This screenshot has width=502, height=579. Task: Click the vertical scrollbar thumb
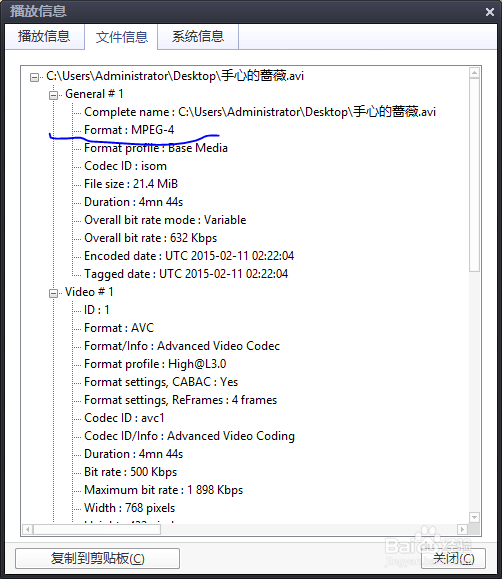(474, 175)
